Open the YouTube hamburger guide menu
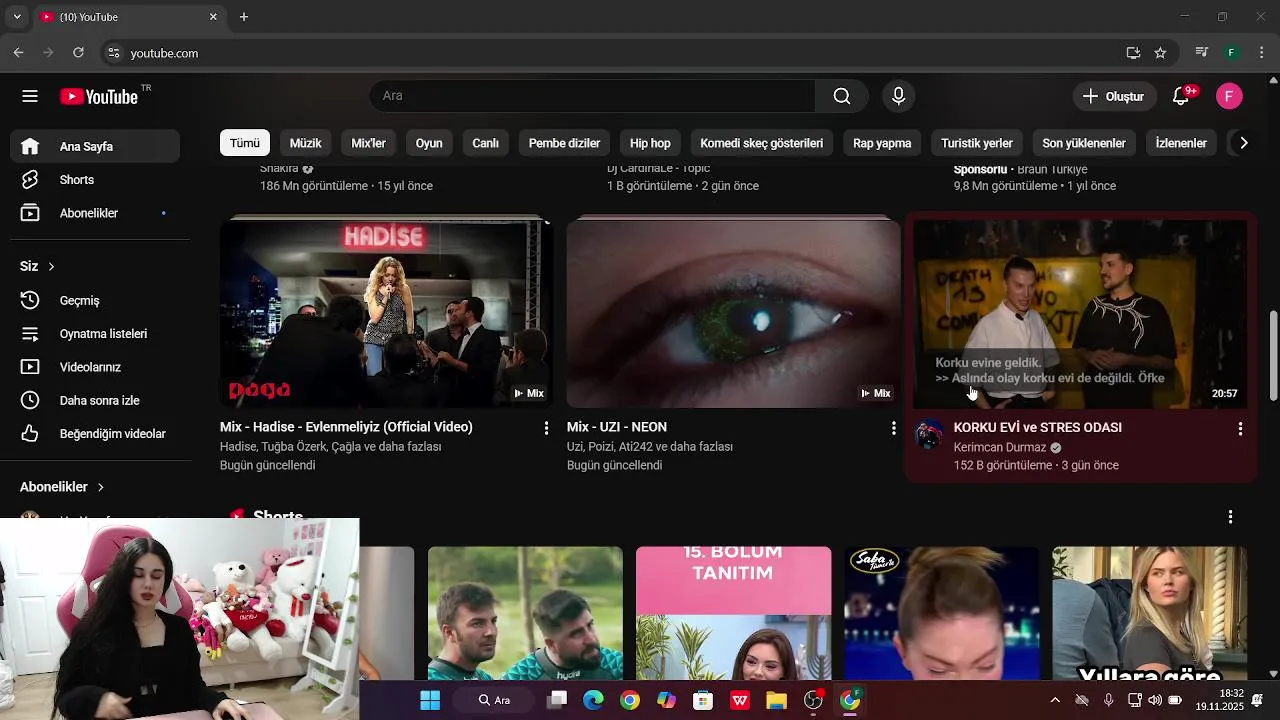The width and height of the screenshot is (1280, 720). coord(30,96)
